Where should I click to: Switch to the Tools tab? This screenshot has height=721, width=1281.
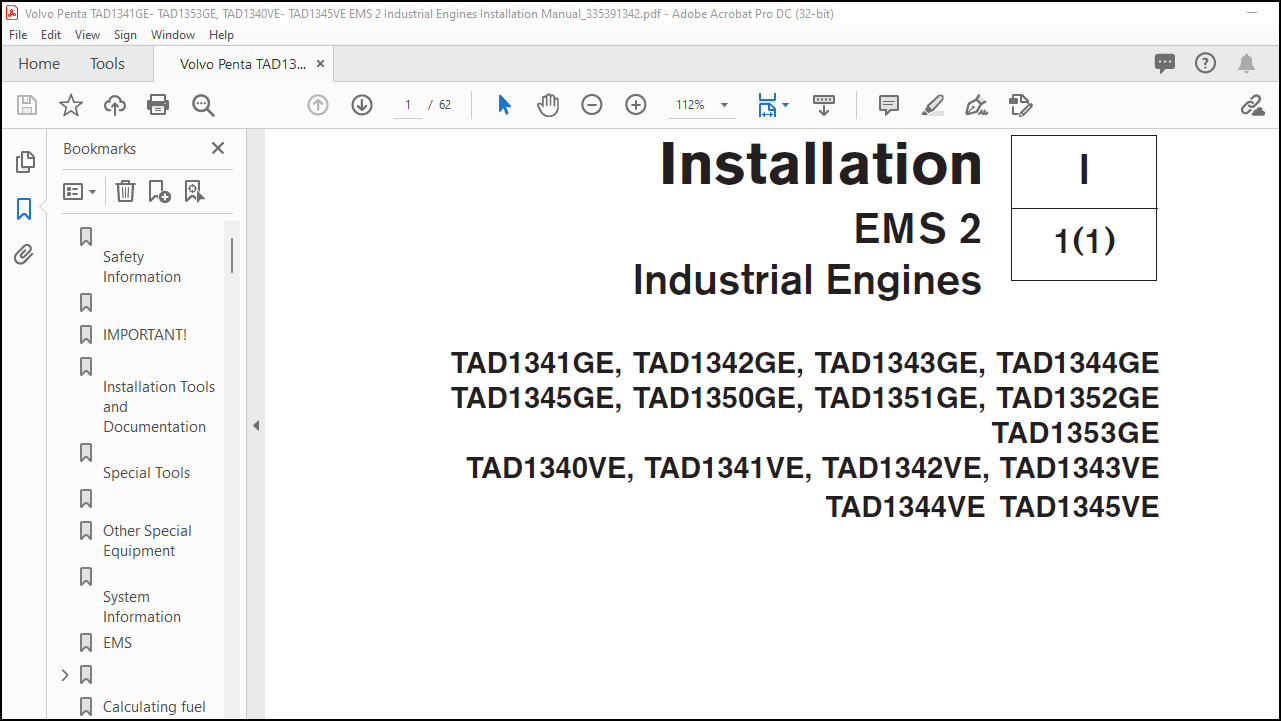tap(107, 63)
